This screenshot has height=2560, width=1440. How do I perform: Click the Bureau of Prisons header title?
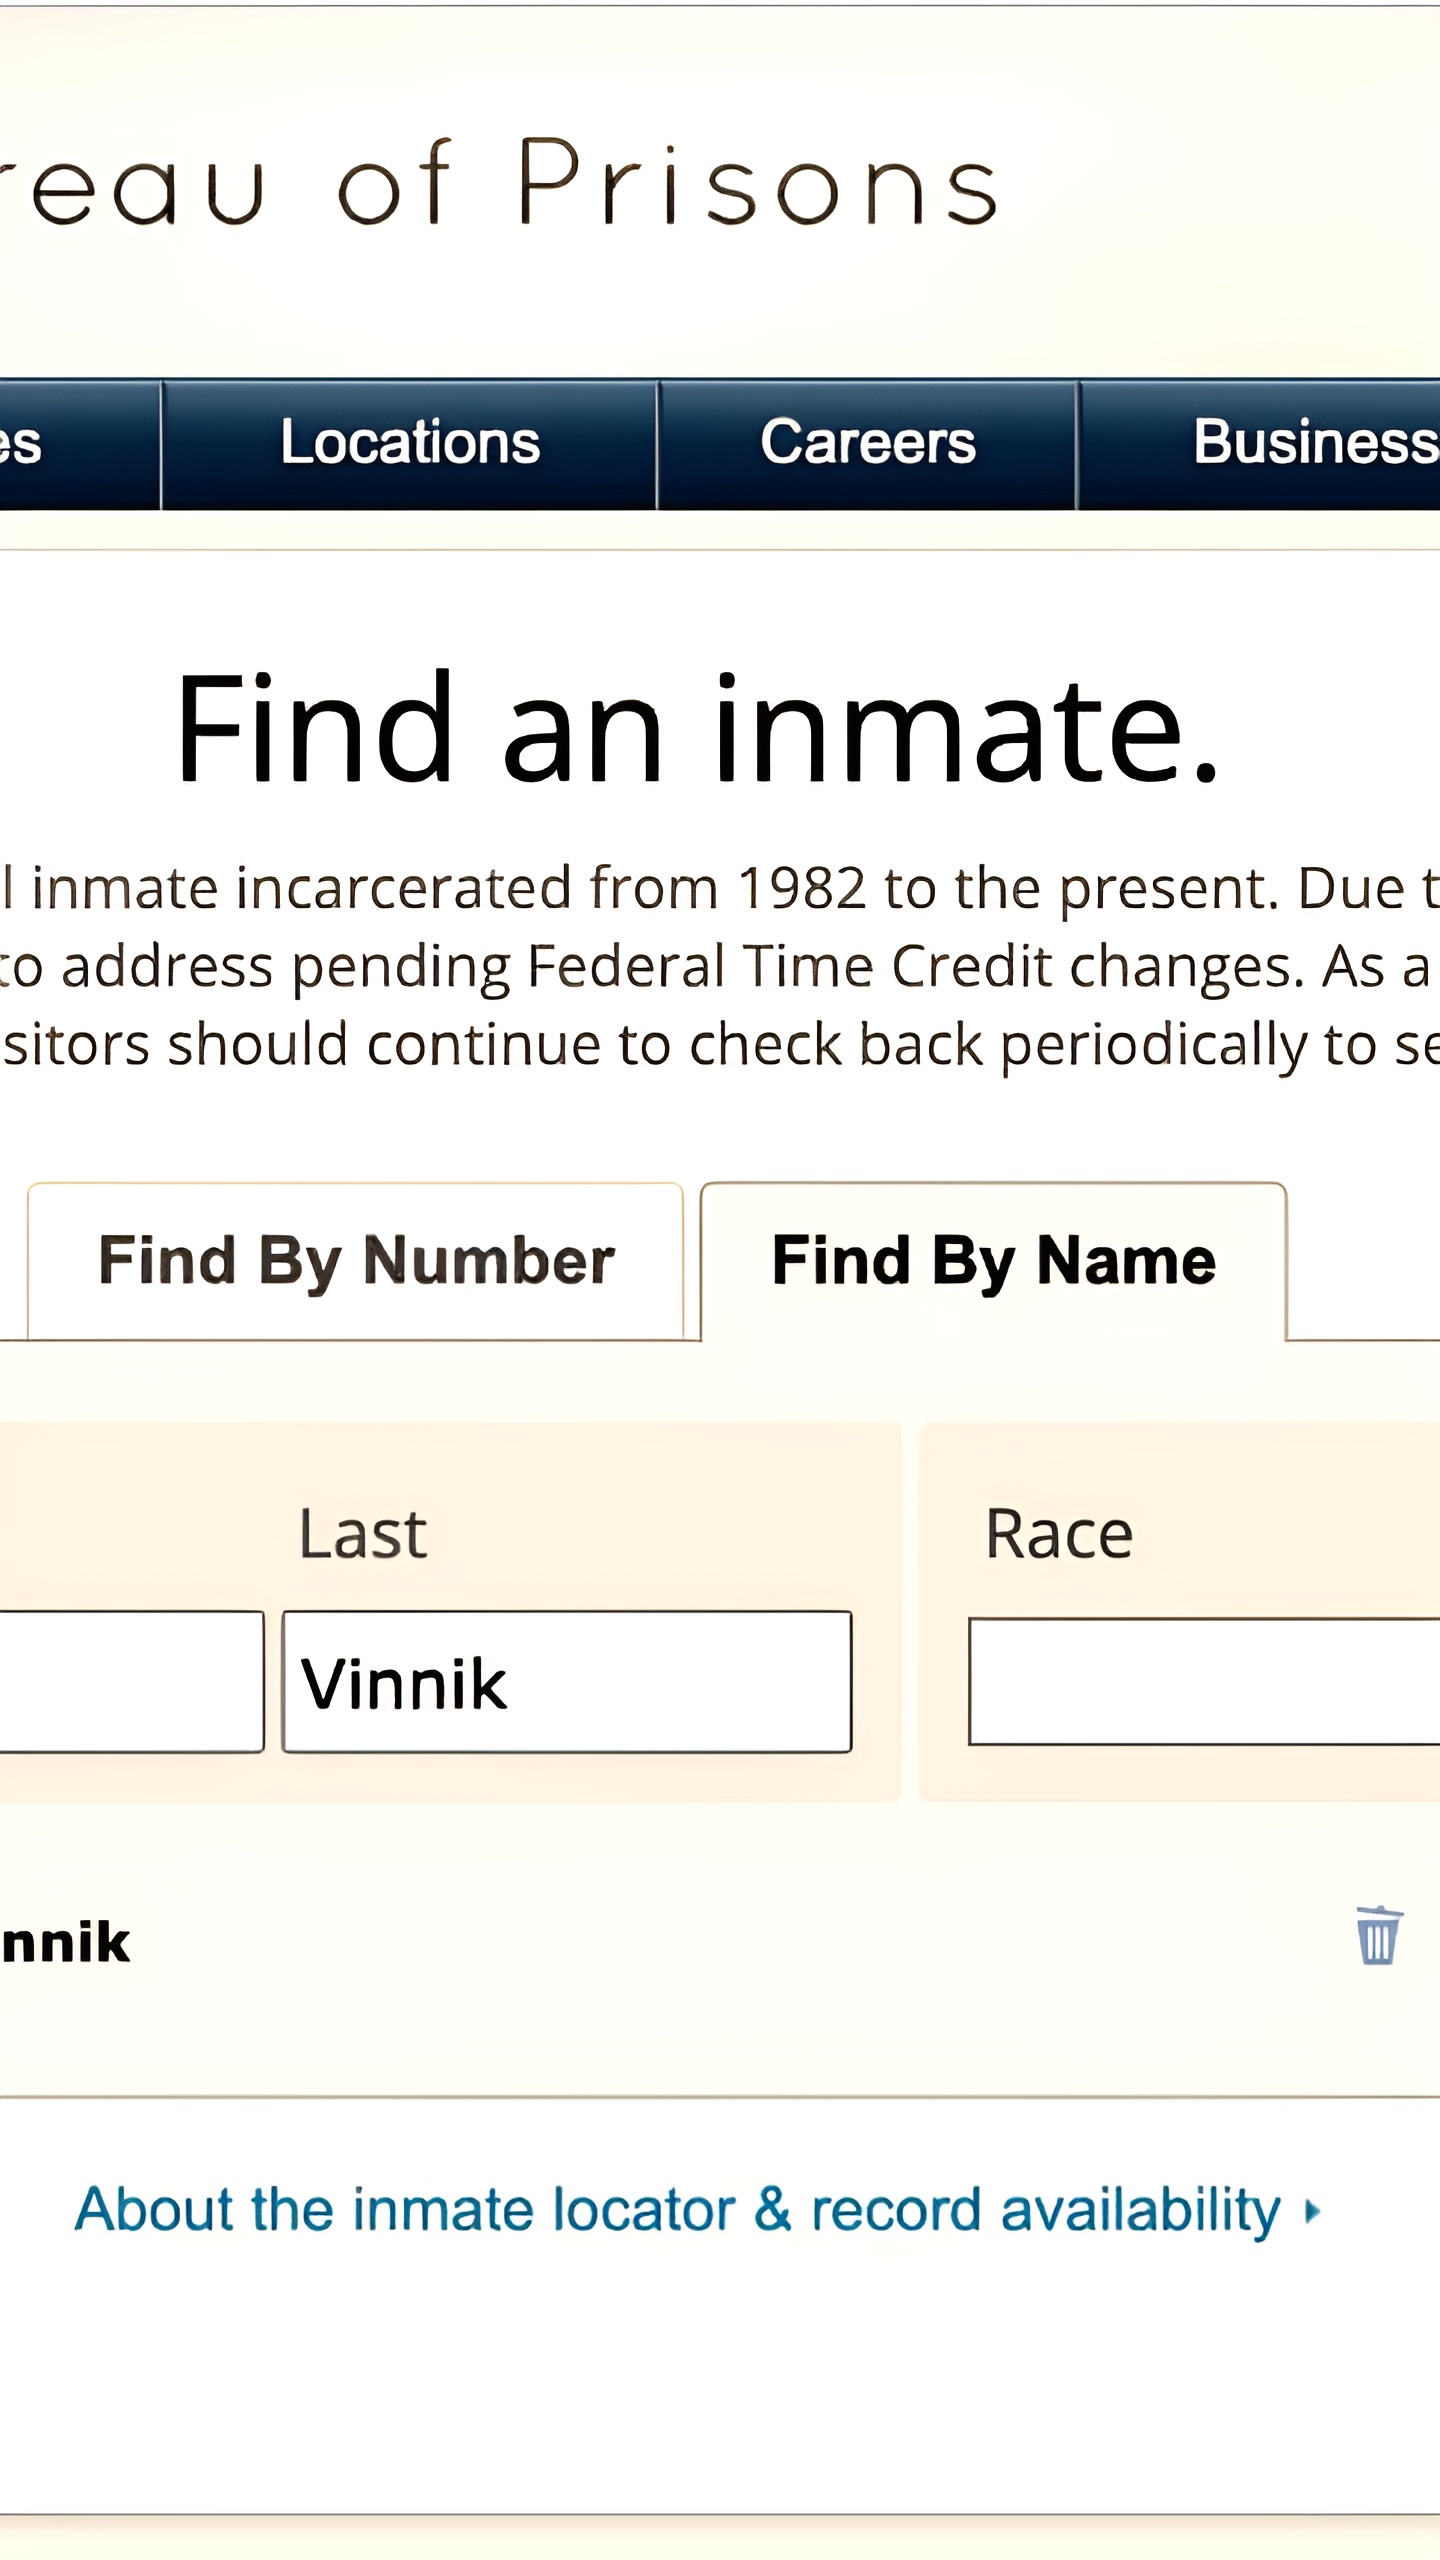pyautogui.click(x=500, y=183)
